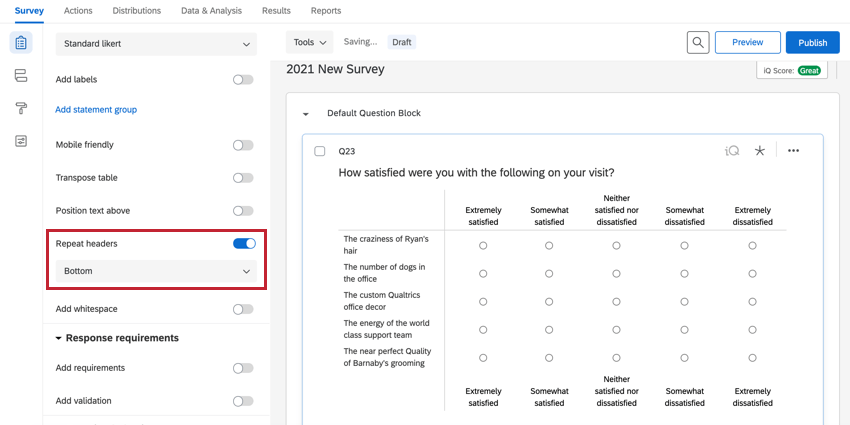
Task: Click the search magnifier icon
Action: (x=698, y=42)
